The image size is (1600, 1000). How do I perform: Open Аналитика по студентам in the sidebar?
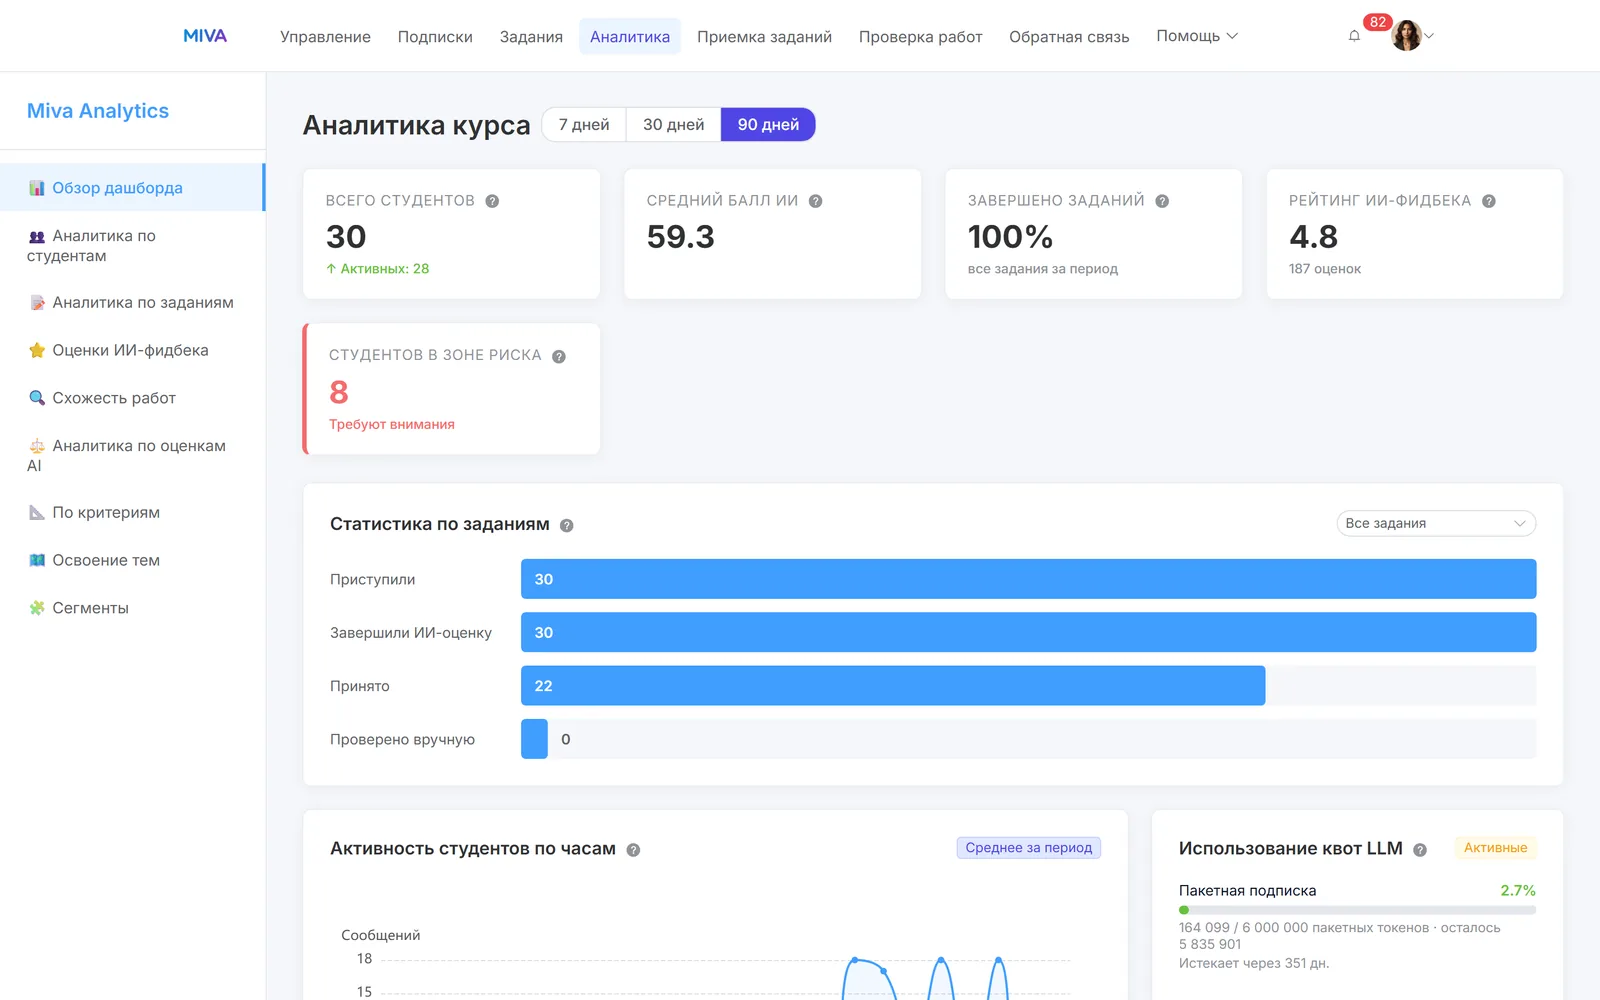[x=132, y=246]
